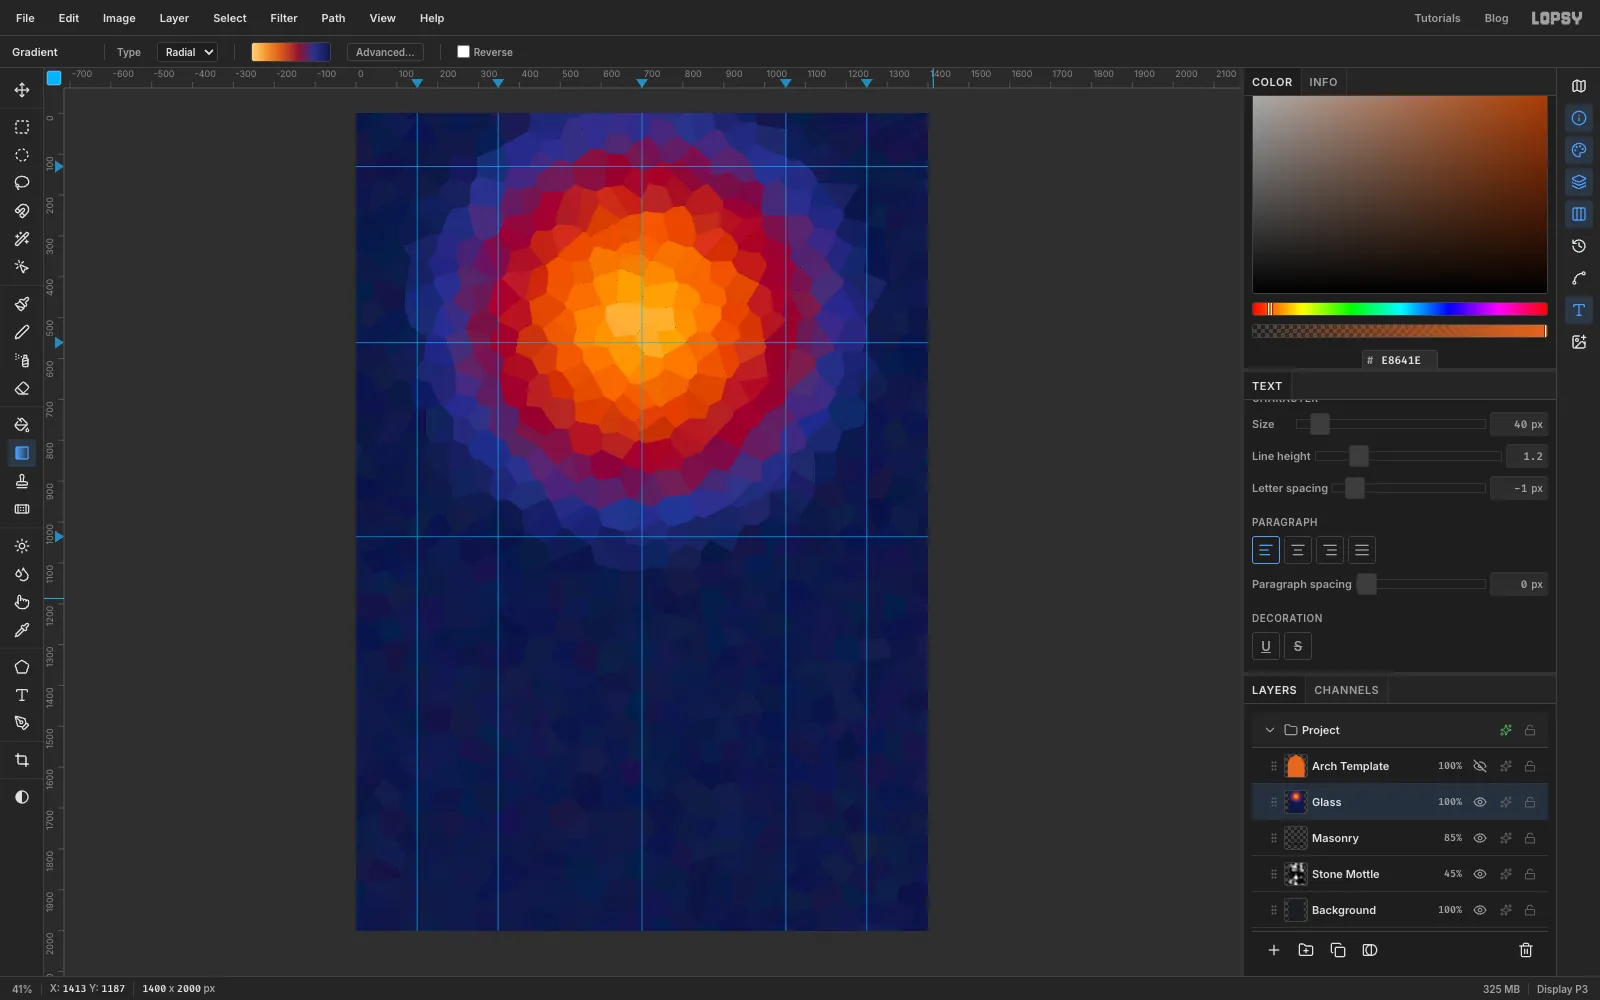Collapse the Project folder
1600x1000 pixels.
tap(1270, 730)
